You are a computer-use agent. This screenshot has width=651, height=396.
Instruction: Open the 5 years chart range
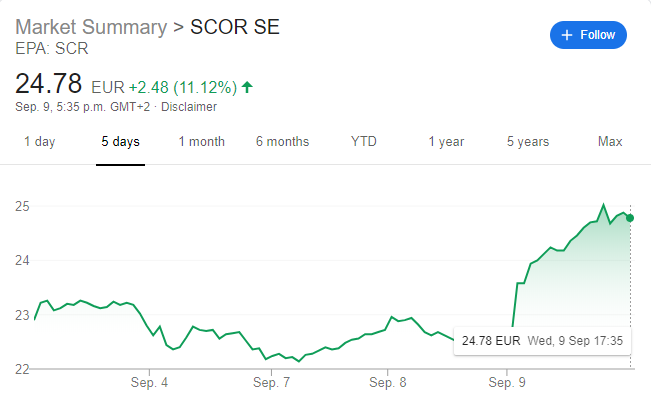pos(528,142)
